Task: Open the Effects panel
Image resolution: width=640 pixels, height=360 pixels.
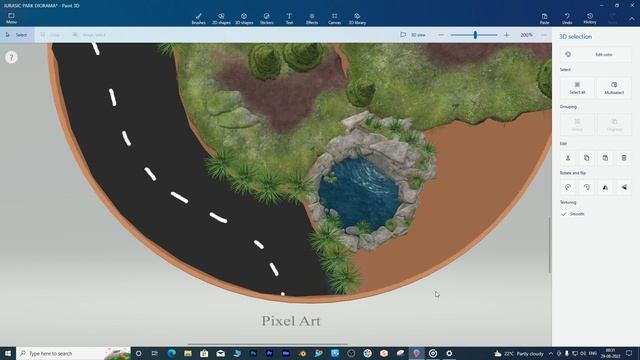Action: coord(312,18)
